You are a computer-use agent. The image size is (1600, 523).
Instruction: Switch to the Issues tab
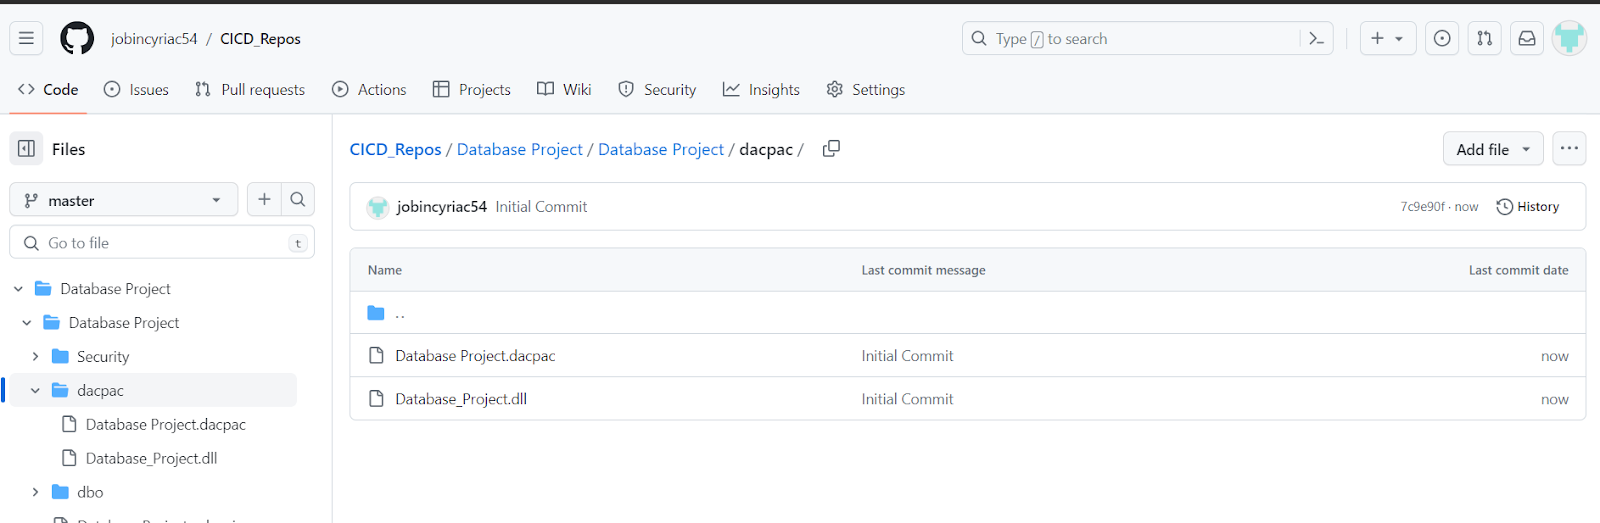coord(137,89)
